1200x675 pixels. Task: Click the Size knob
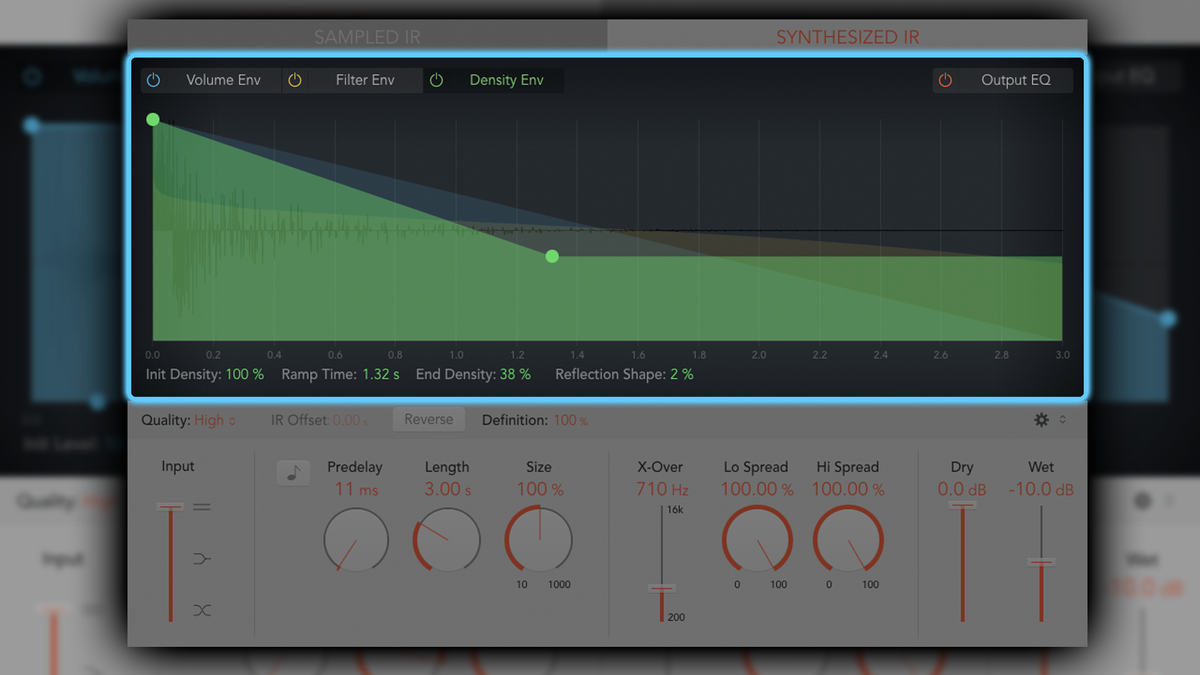538,540
